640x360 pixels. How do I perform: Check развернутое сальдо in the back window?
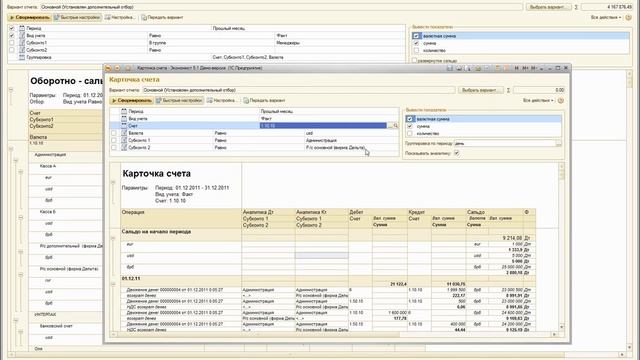pyautogui.click(x=415, y=60)
